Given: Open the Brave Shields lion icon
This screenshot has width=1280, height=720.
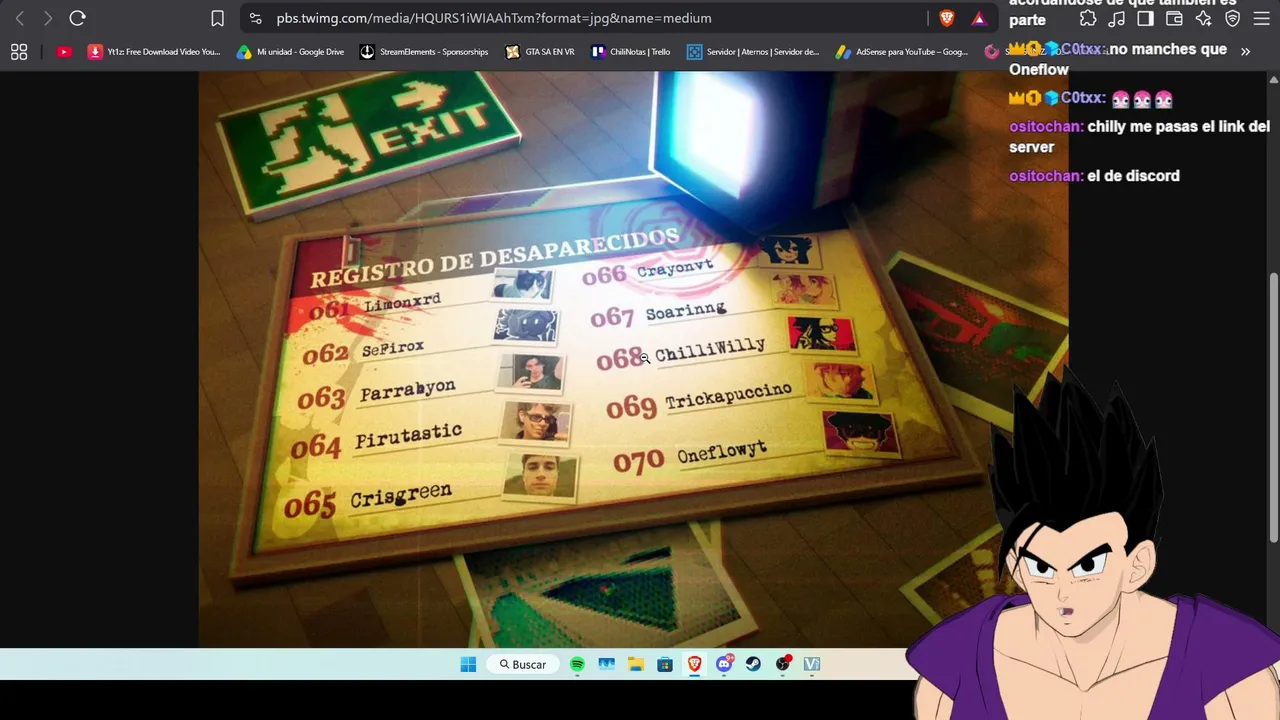Looking at the screenshot, I should pyautogui.click(x=947, y=18).
